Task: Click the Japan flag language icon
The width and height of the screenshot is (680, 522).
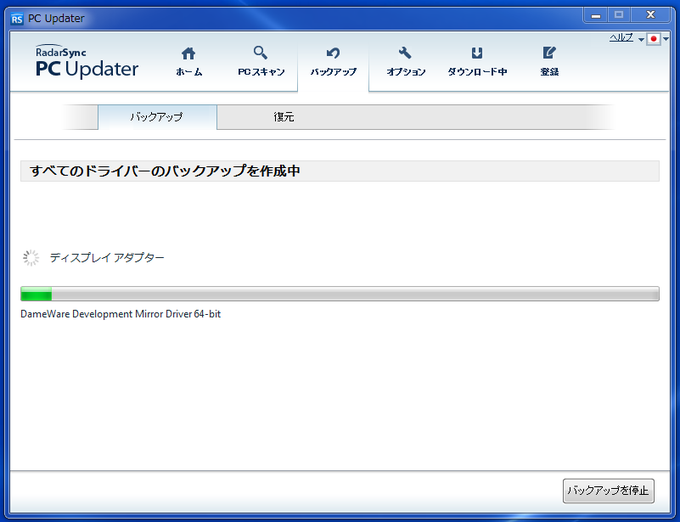Action: [x=653, y=39]
